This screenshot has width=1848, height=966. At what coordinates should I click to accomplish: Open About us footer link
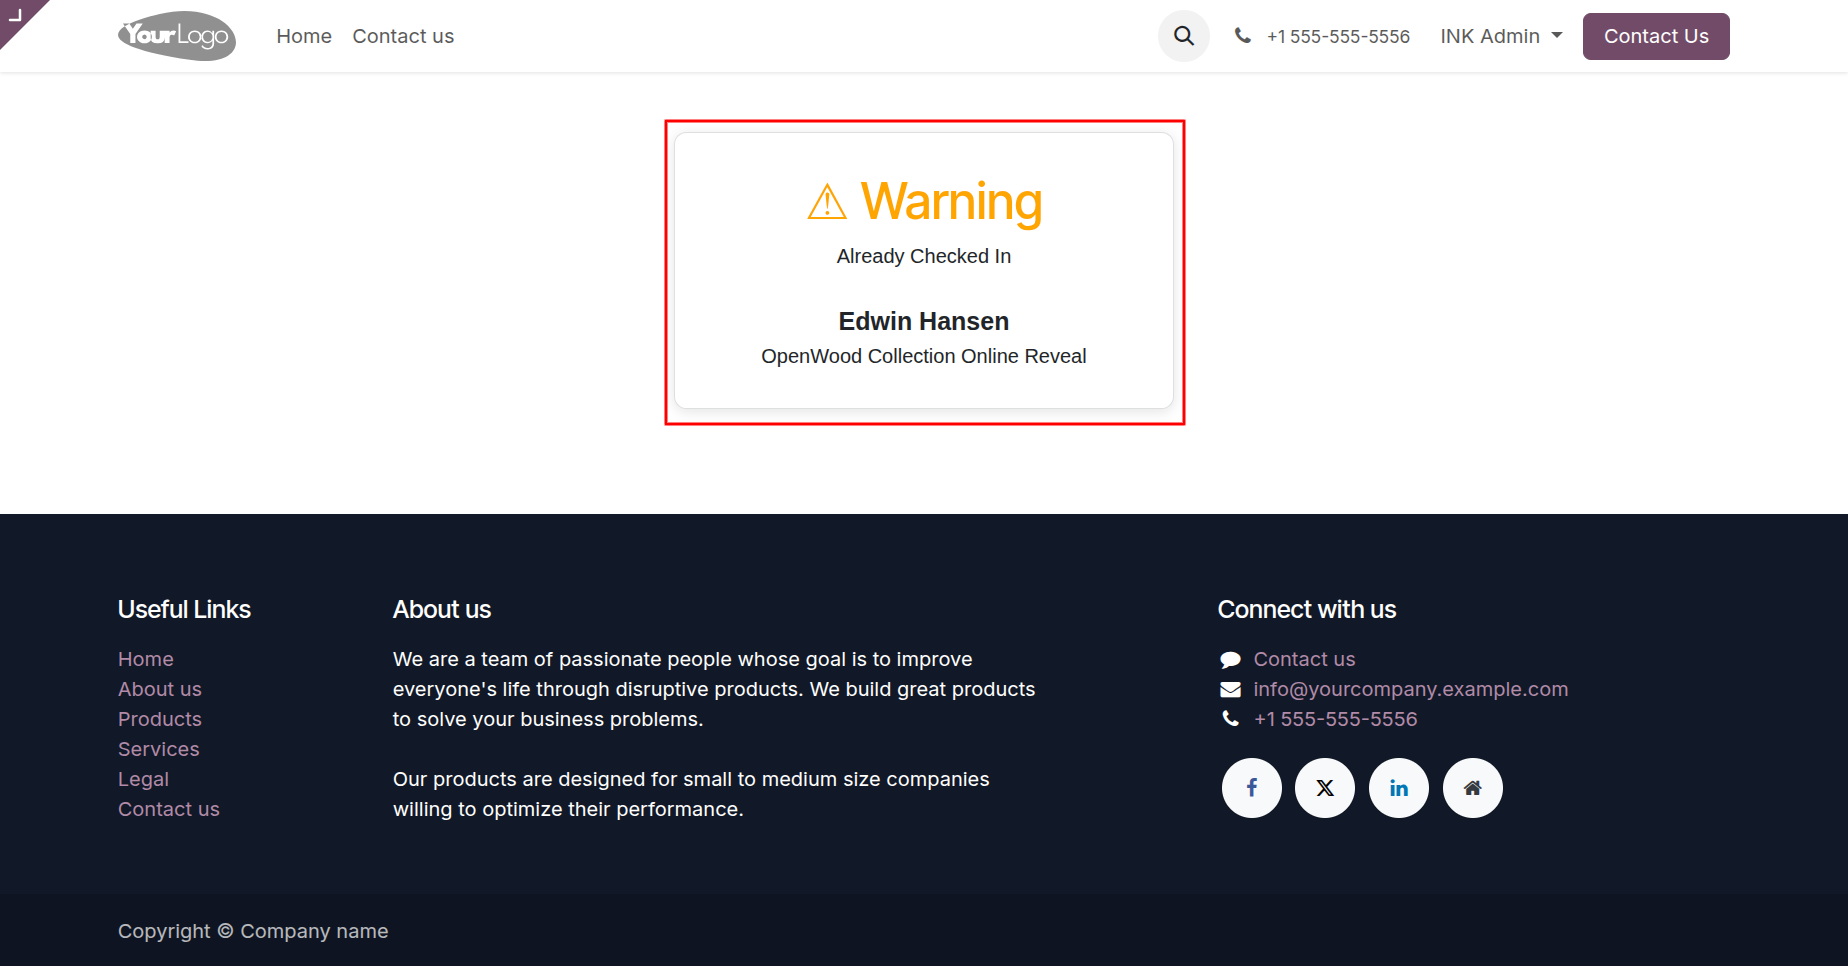160,689
